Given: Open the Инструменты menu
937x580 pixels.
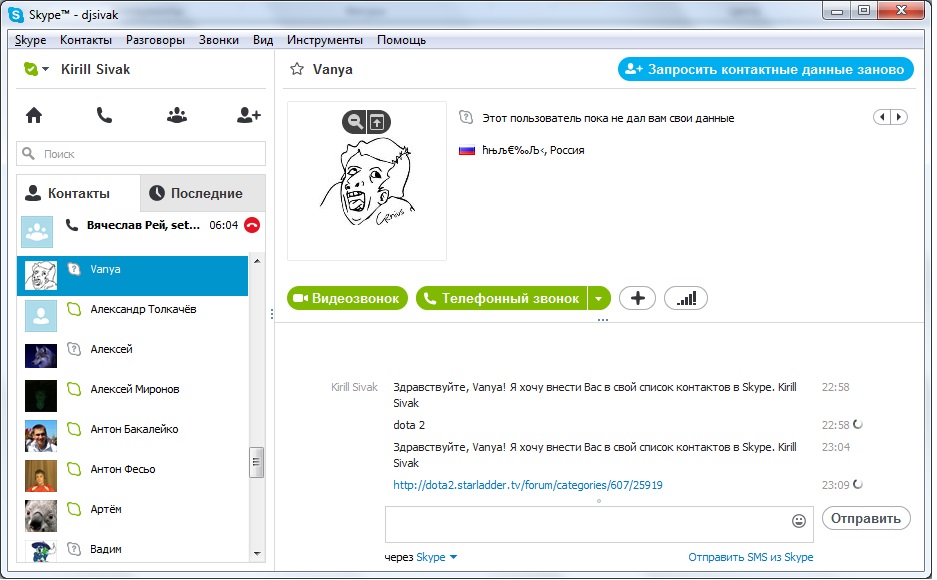Looking at the screenshot, I should [x=324, y=40].
